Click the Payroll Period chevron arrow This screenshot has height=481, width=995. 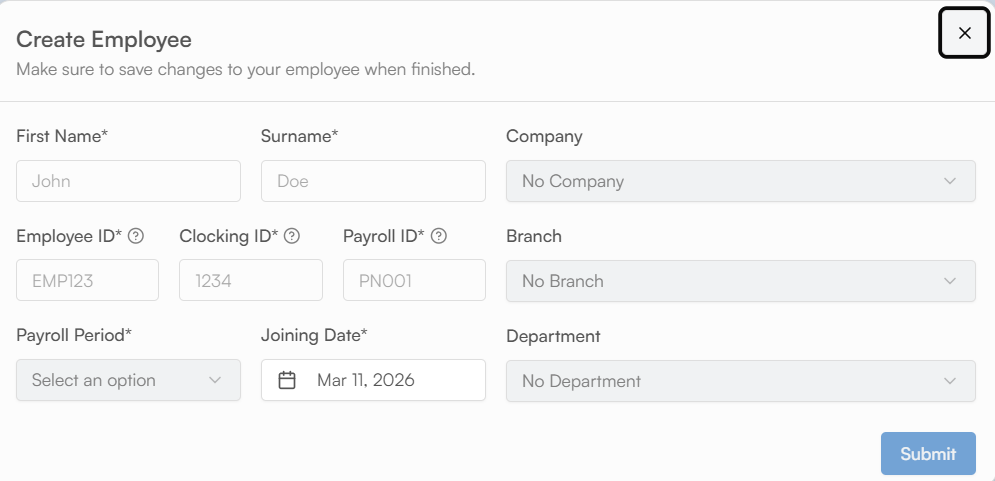[214, 380]
